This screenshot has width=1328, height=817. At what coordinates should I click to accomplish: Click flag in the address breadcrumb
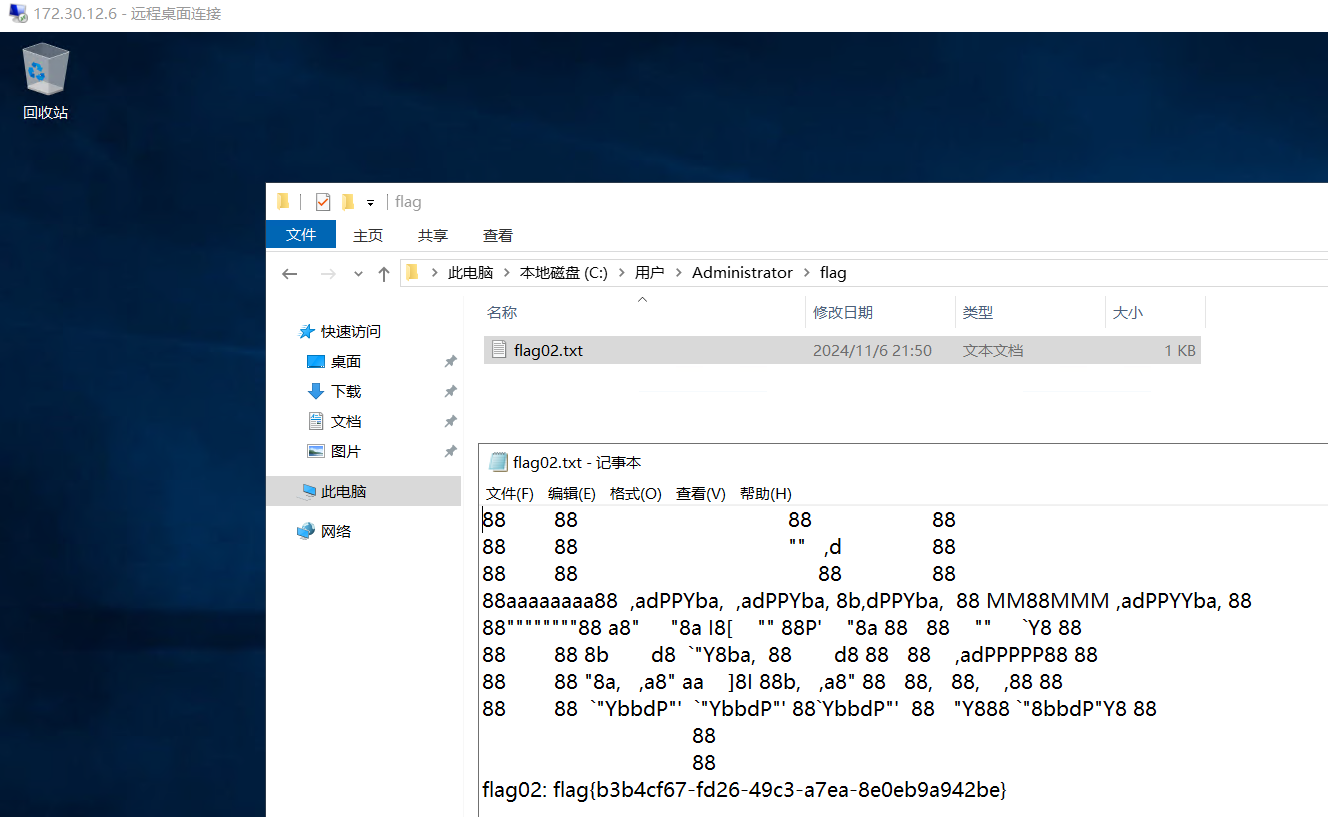pos(833,272)
